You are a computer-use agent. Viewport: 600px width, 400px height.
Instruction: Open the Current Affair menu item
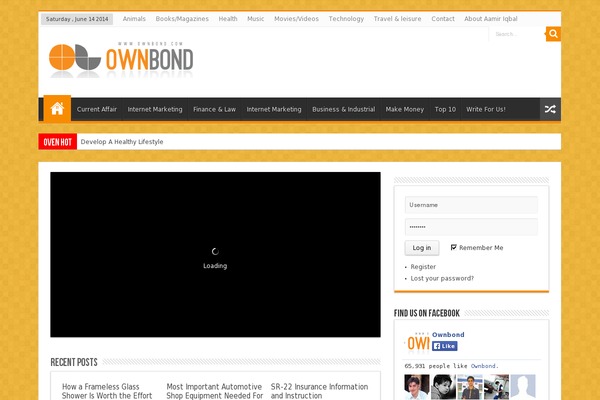(96, 109)
